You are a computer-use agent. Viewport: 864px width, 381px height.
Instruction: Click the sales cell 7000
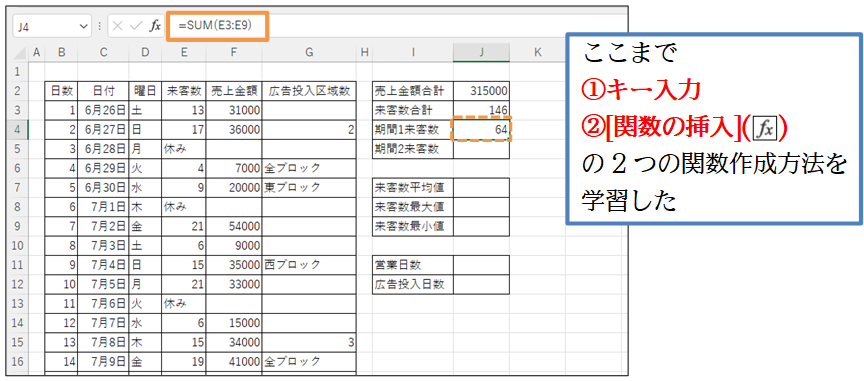pos(234,168)
